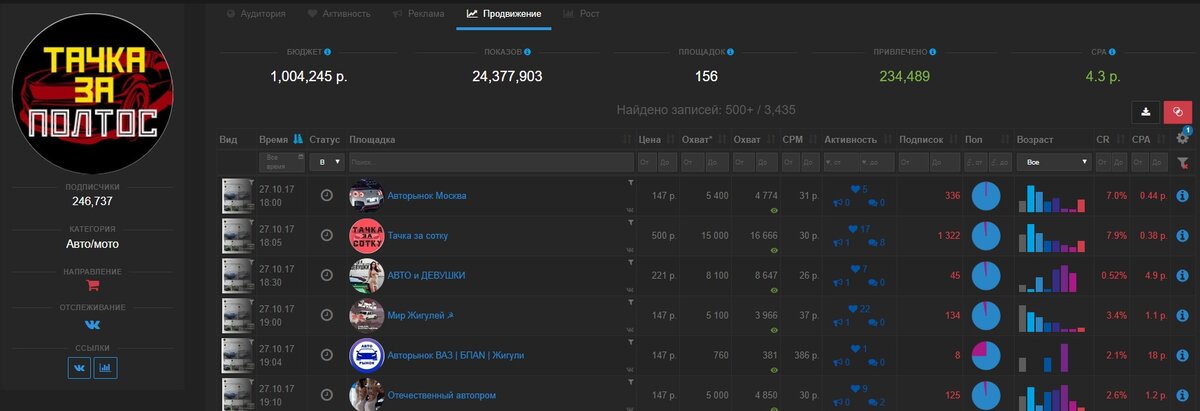1200x411 pixels.
Task: Click eye icon under reach 3 966
Action: tap(773, 329)
